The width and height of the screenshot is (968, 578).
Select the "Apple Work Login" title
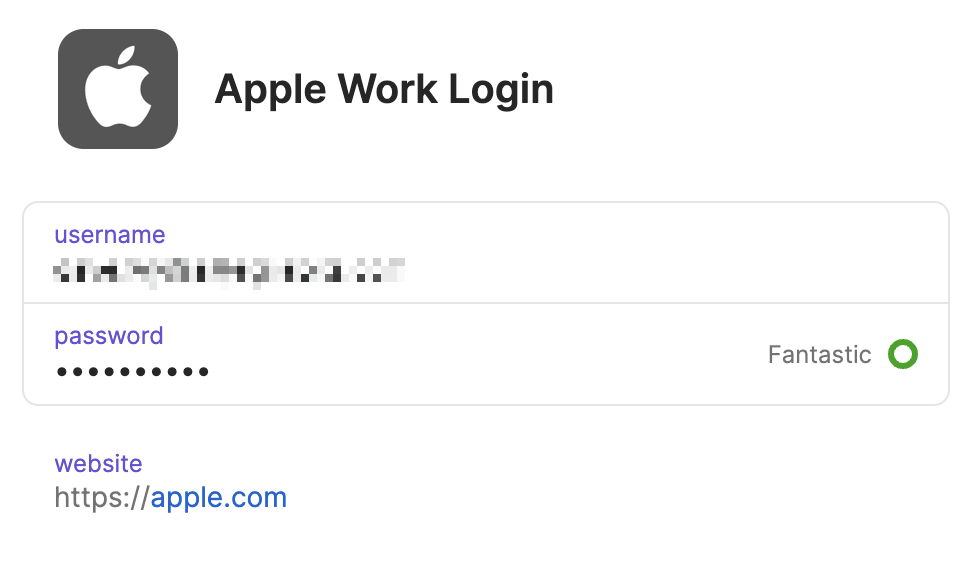[384, 90]
